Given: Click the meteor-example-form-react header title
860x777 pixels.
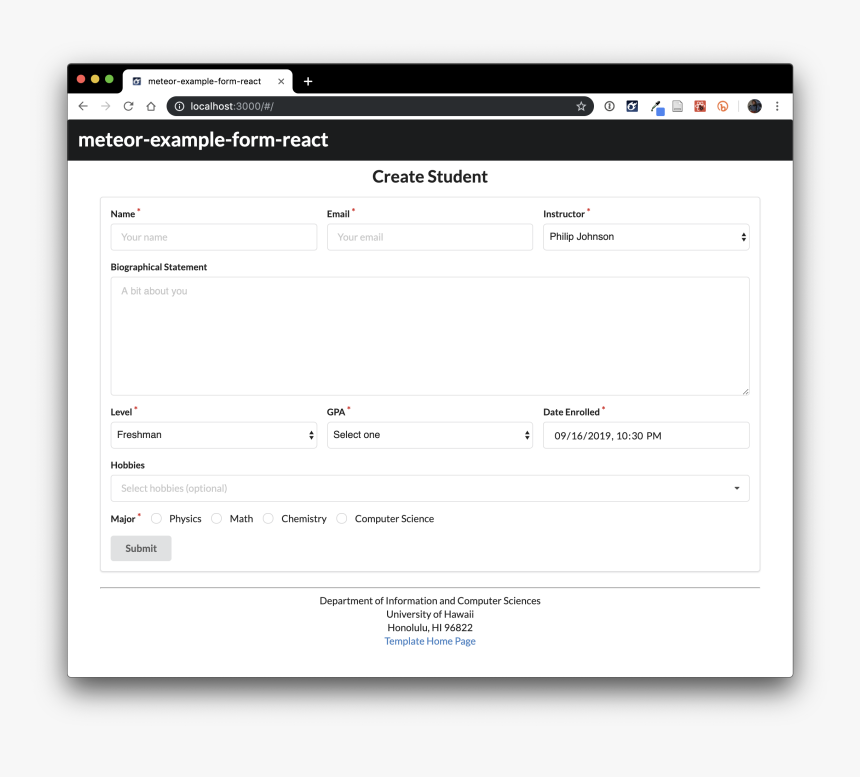Looking at the screenshot, I should click(203, 140).
